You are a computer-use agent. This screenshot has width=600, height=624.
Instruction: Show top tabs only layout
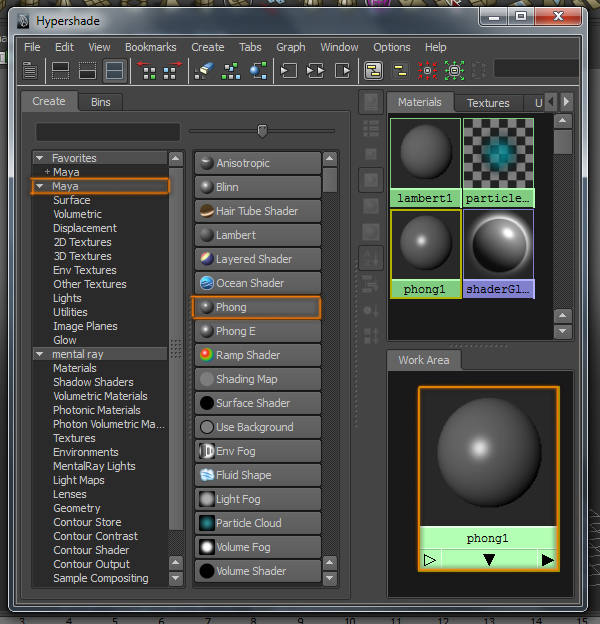pyautogui.click(x=61, y=71)
